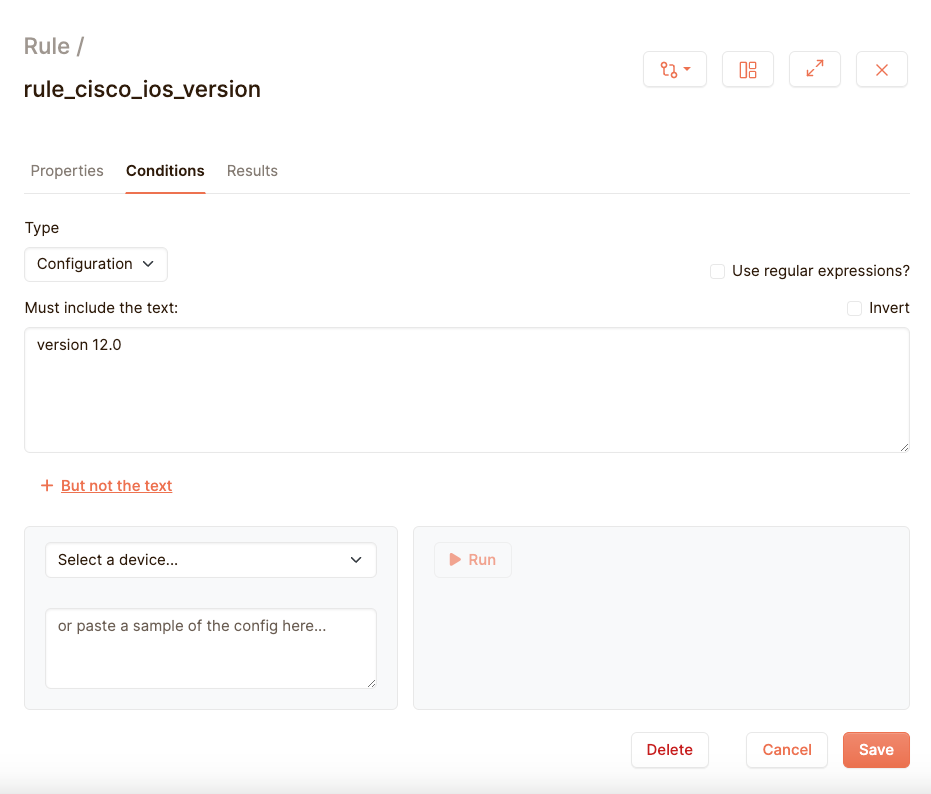Cancel editing the rule

click(787, 750)
